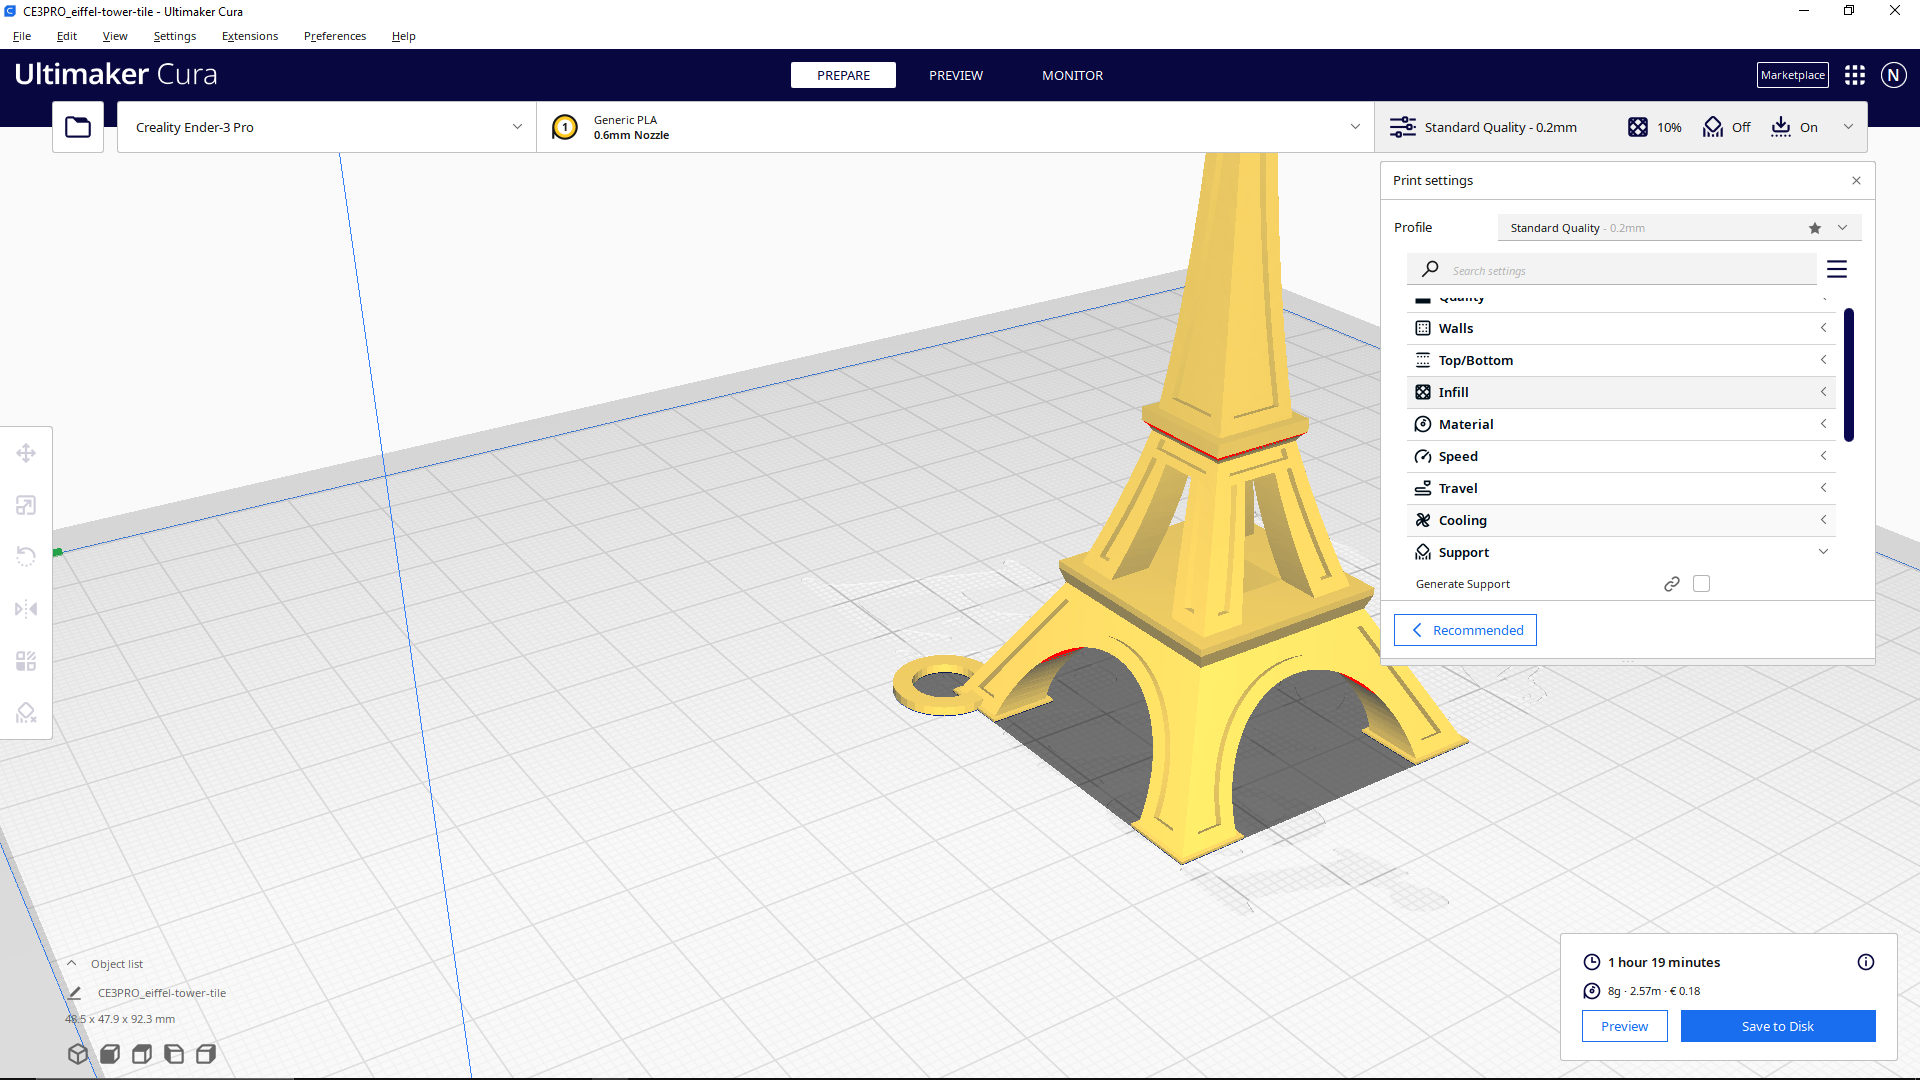This screenshot has height=1080, width=1920.
Task: Expand the Top/Bottom settings category
Action: coord(1621,360)
